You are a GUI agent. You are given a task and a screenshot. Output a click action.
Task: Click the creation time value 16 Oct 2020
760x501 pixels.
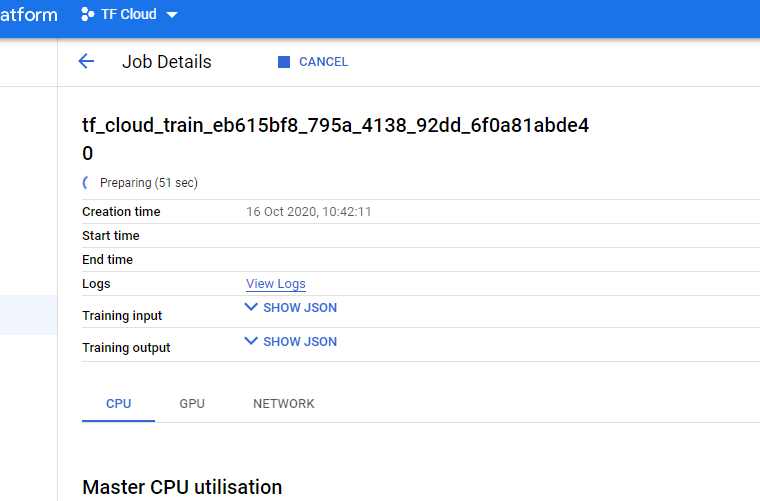click(x=309, y=212)
